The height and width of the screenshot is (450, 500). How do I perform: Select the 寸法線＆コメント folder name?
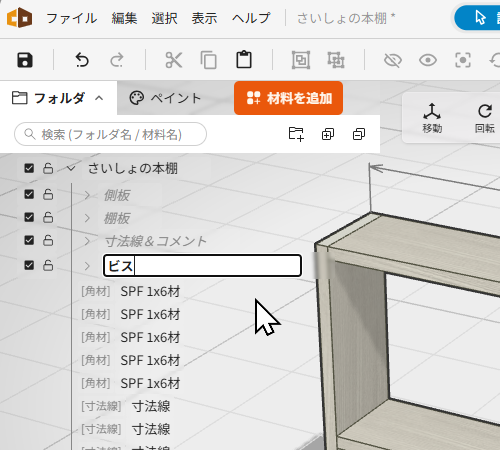click(x=156, y=241)
